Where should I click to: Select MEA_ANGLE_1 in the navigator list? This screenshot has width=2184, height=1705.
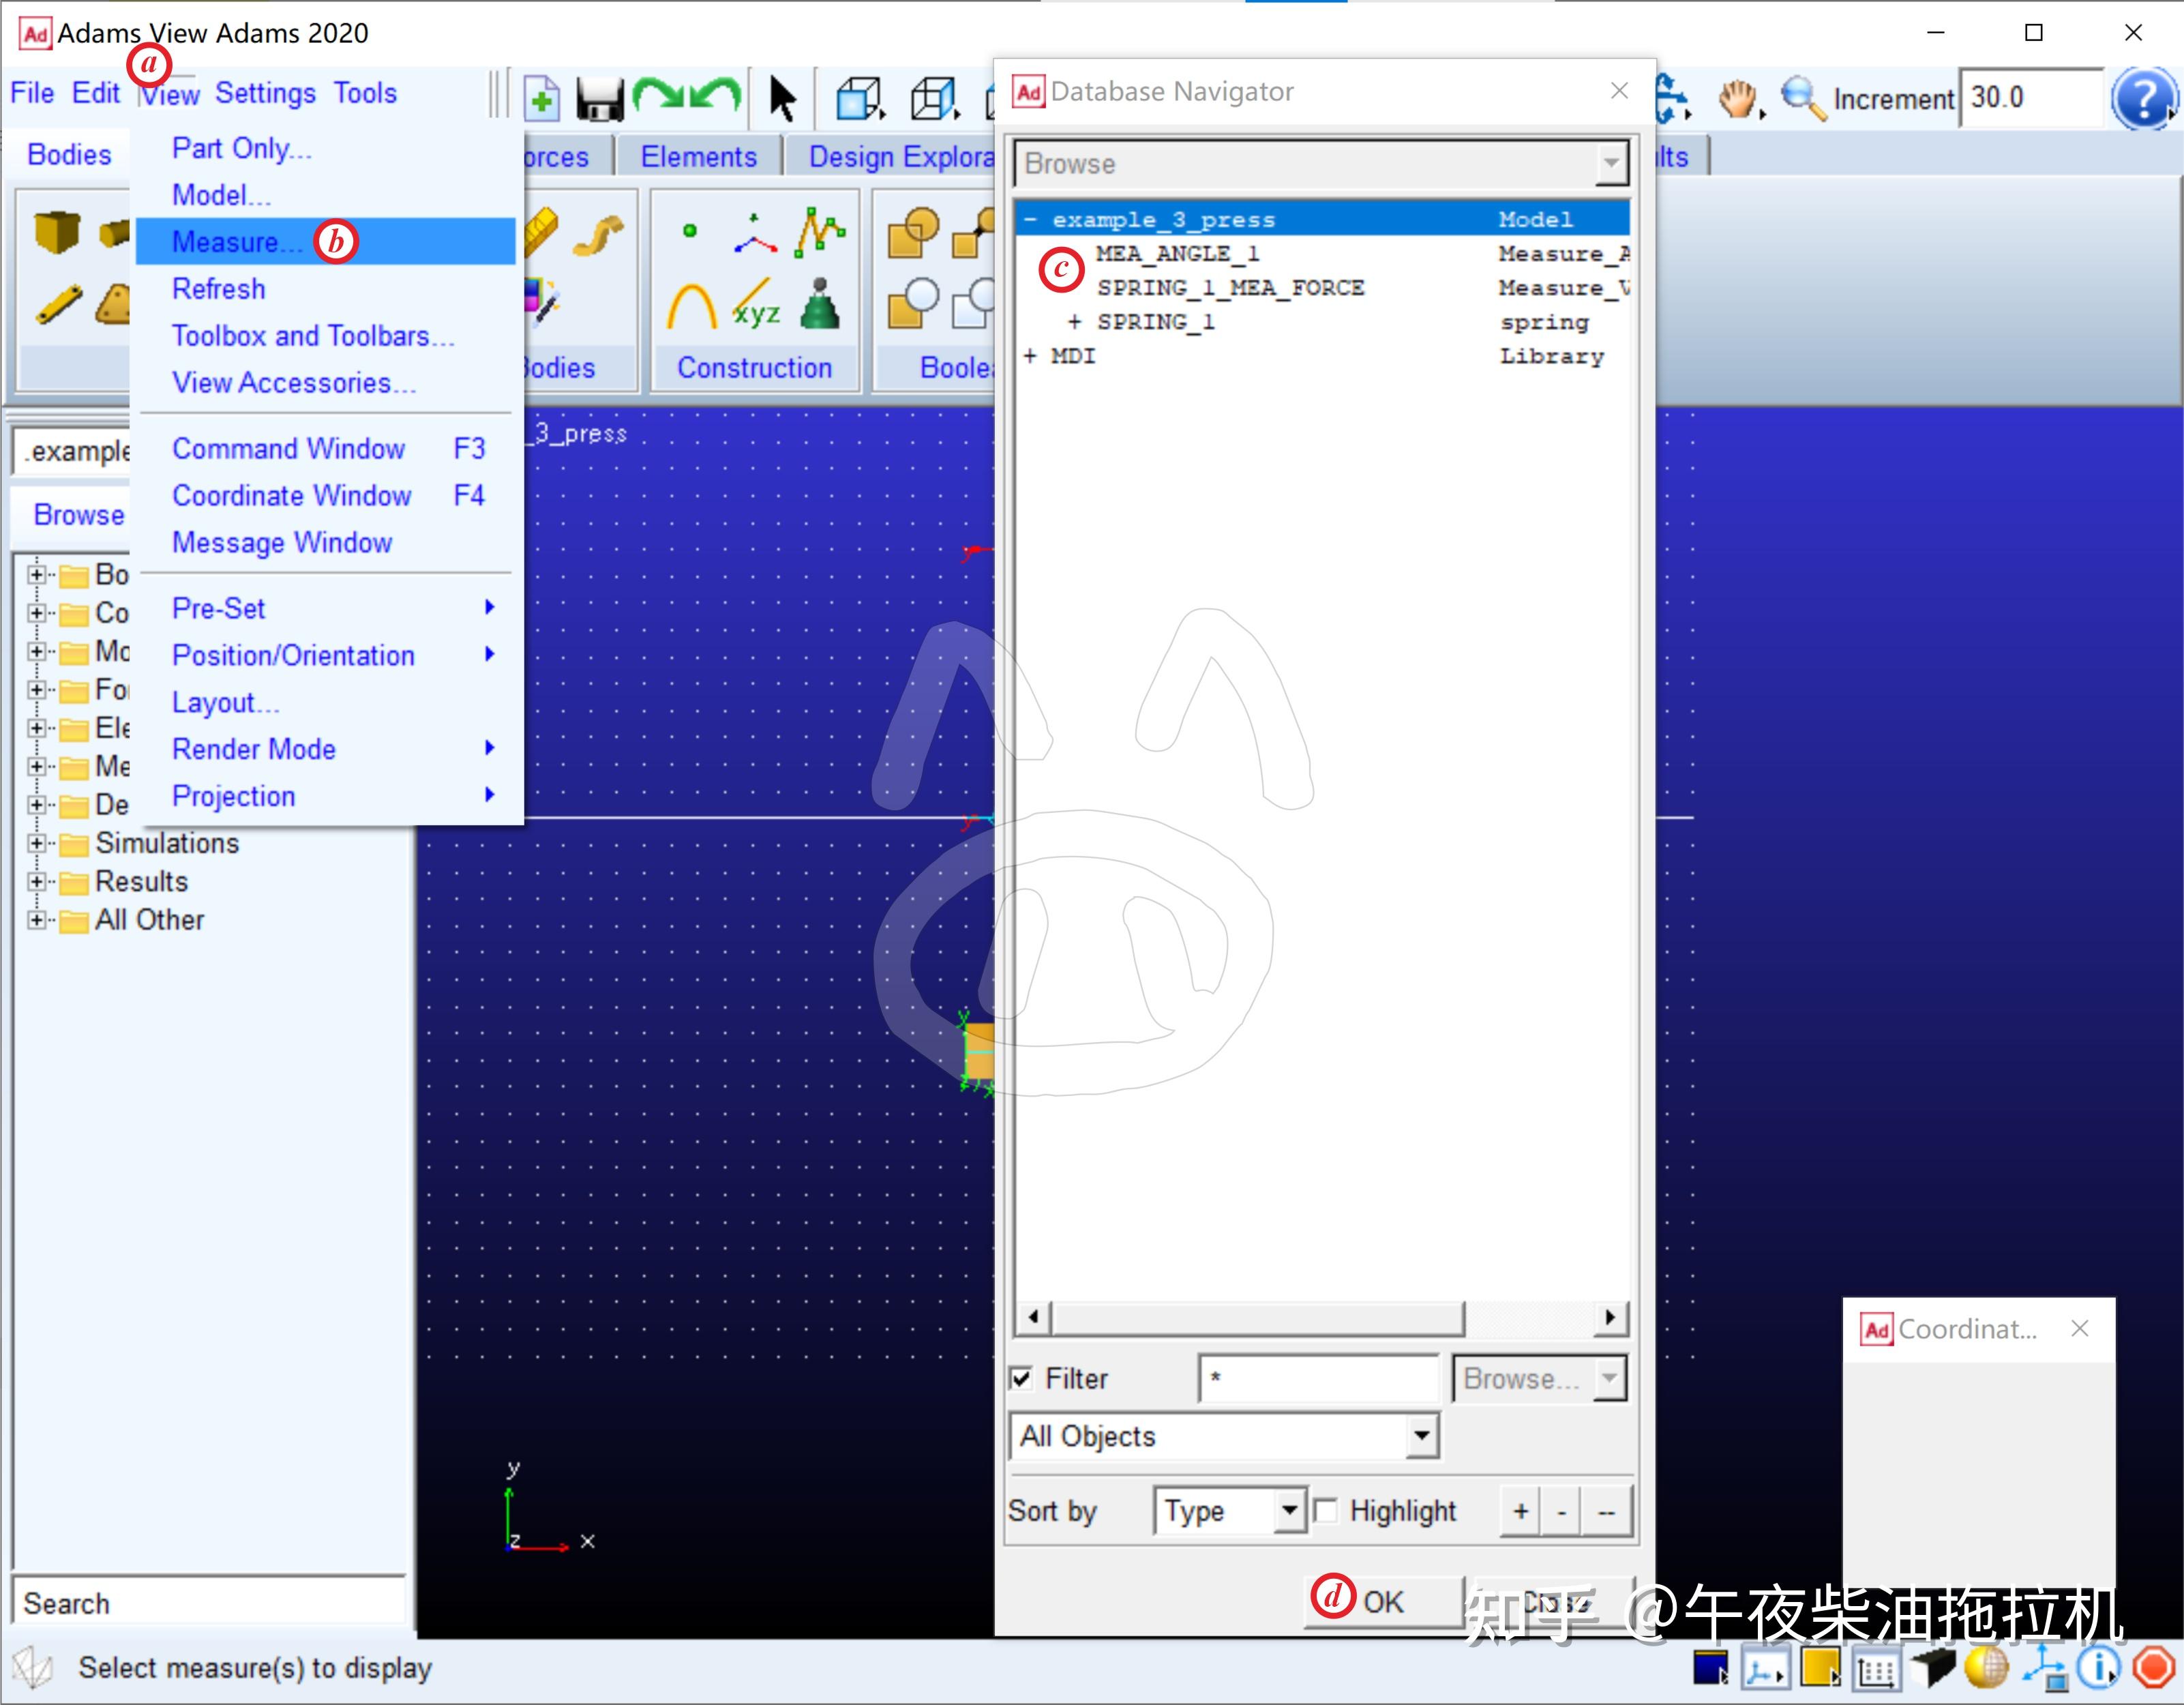click(x=1177, y=254)
